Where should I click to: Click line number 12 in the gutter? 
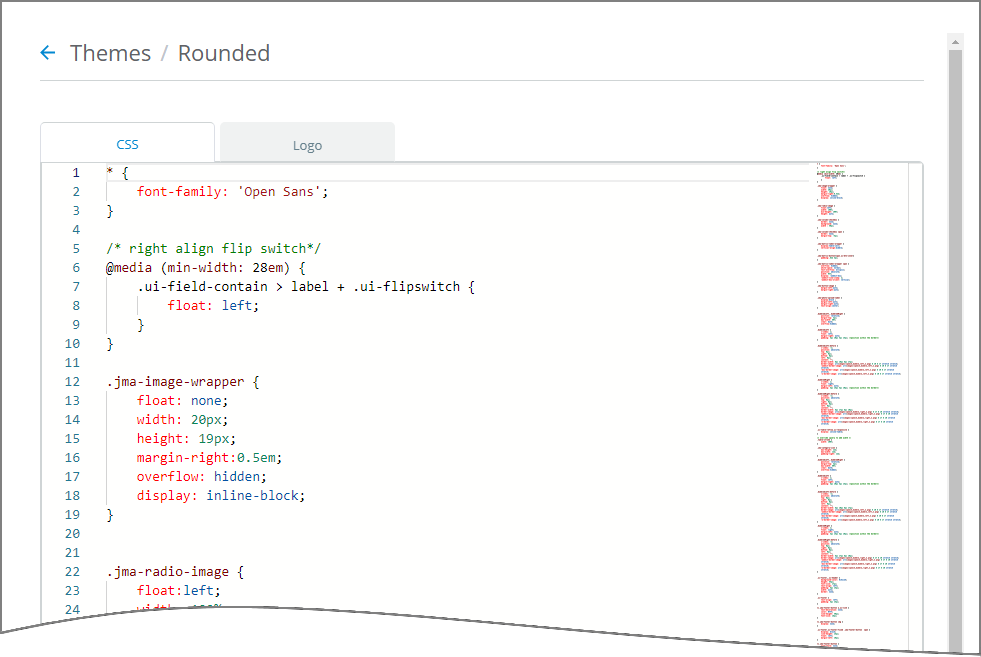point(73,382)
